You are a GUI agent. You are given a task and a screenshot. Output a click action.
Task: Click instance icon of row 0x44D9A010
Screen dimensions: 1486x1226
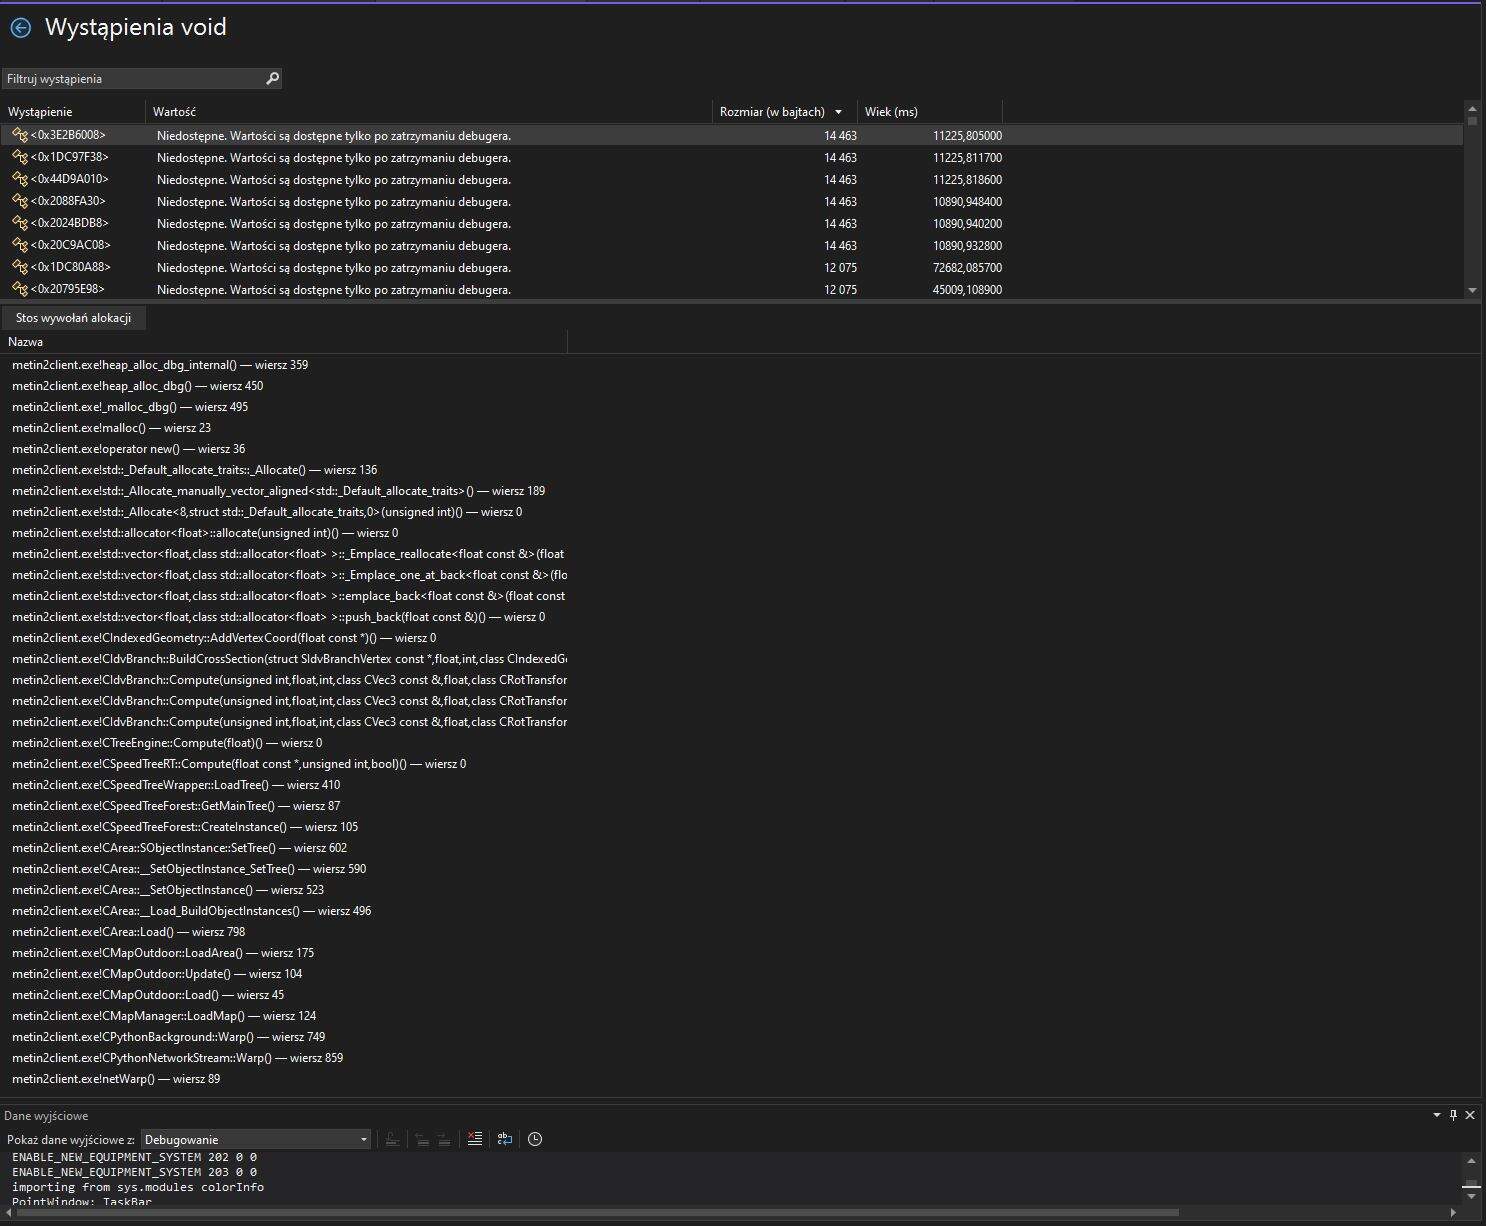pyautogui.click(x=20, y=179)
